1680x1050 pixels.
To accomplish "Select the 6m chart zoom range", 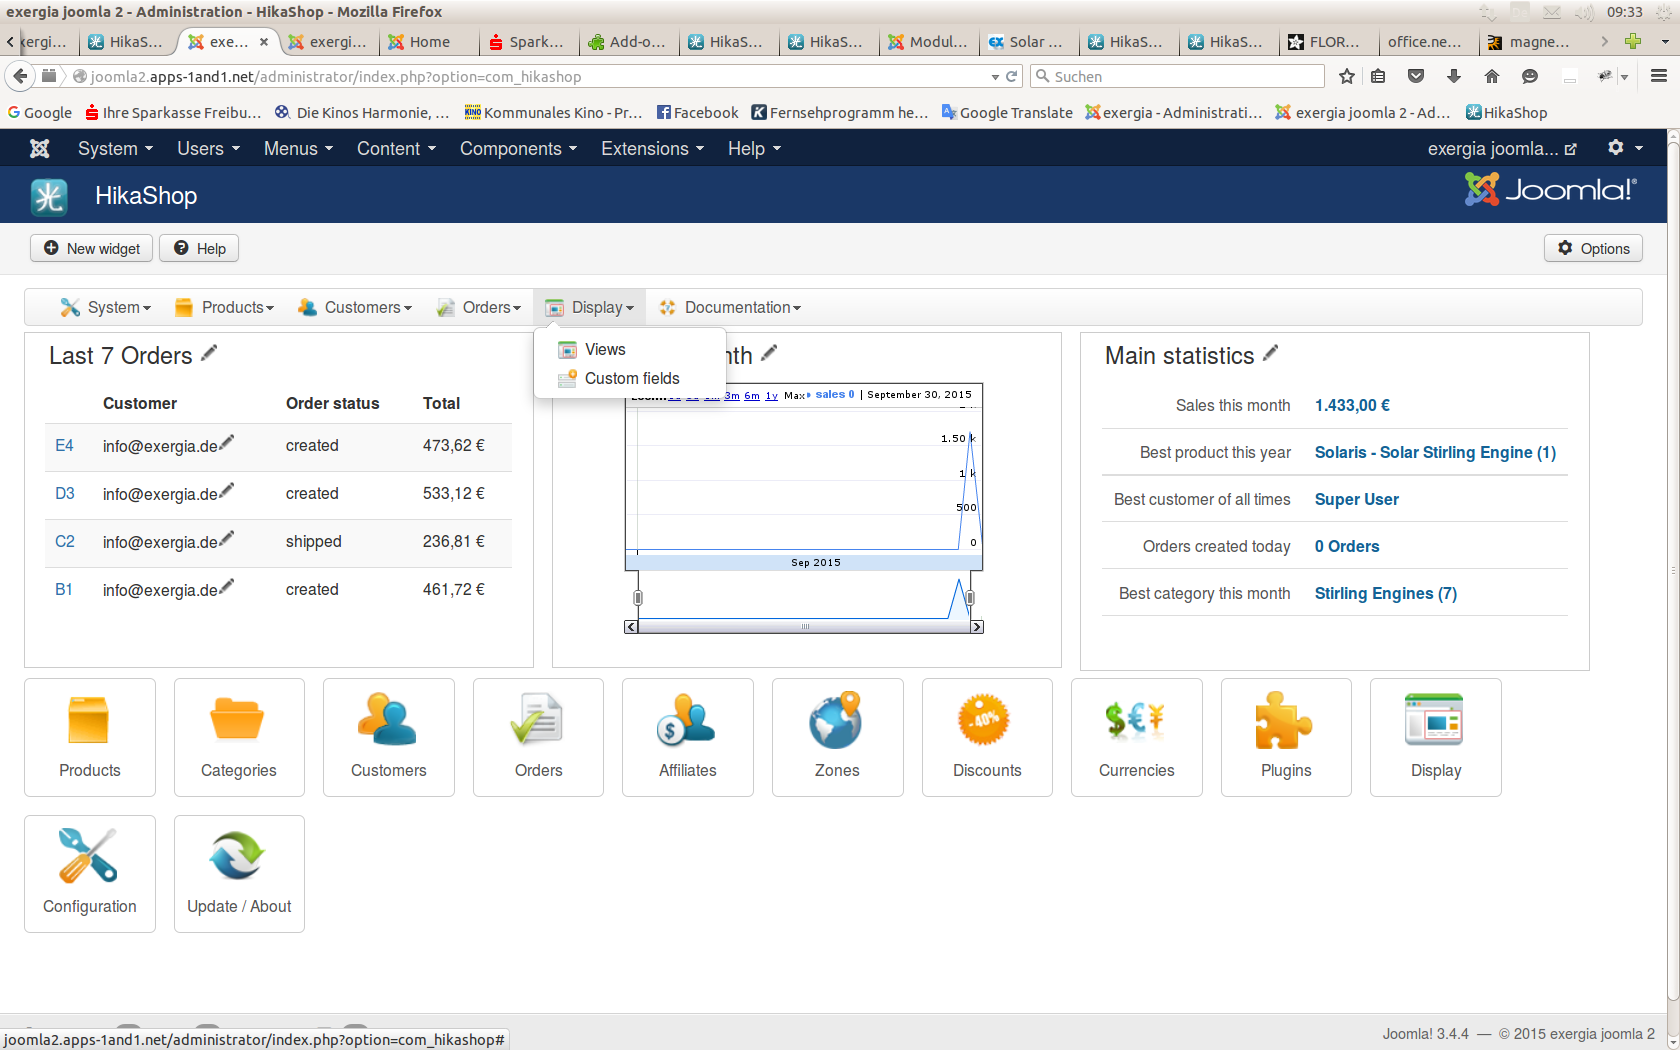I will coord(752,396).
